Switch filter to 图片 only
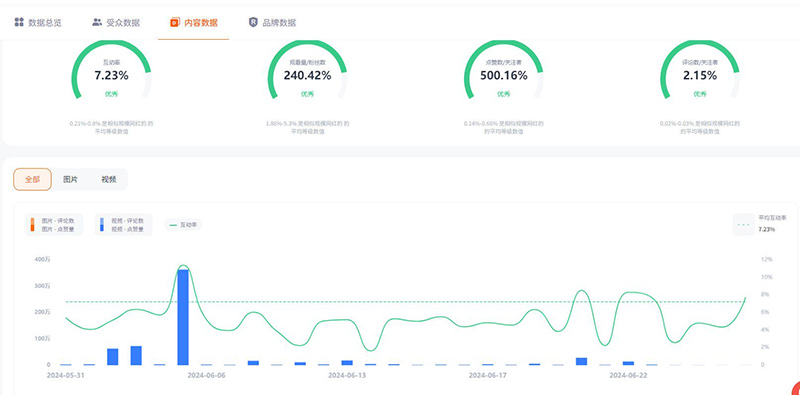The height and width of the screenshot is (395, 800). pos(70,179)
